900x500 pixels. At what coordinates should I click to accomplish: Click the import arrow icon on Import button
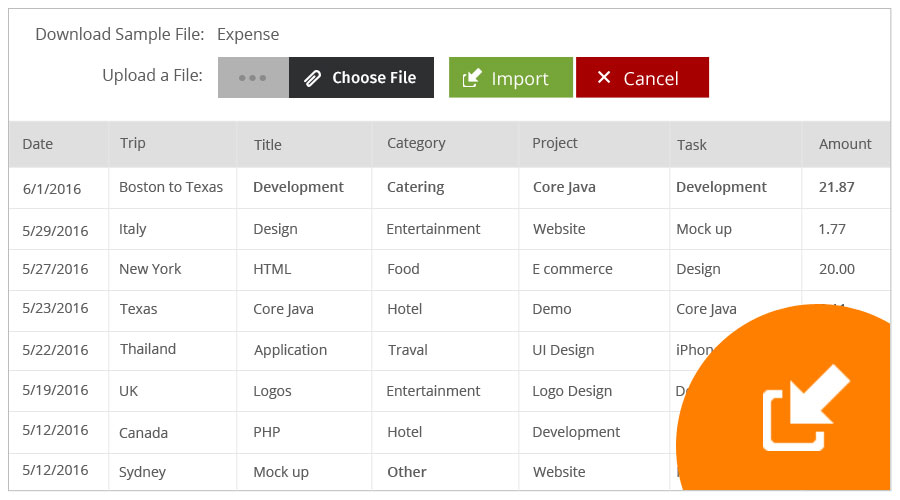click(x=472, y=78)
